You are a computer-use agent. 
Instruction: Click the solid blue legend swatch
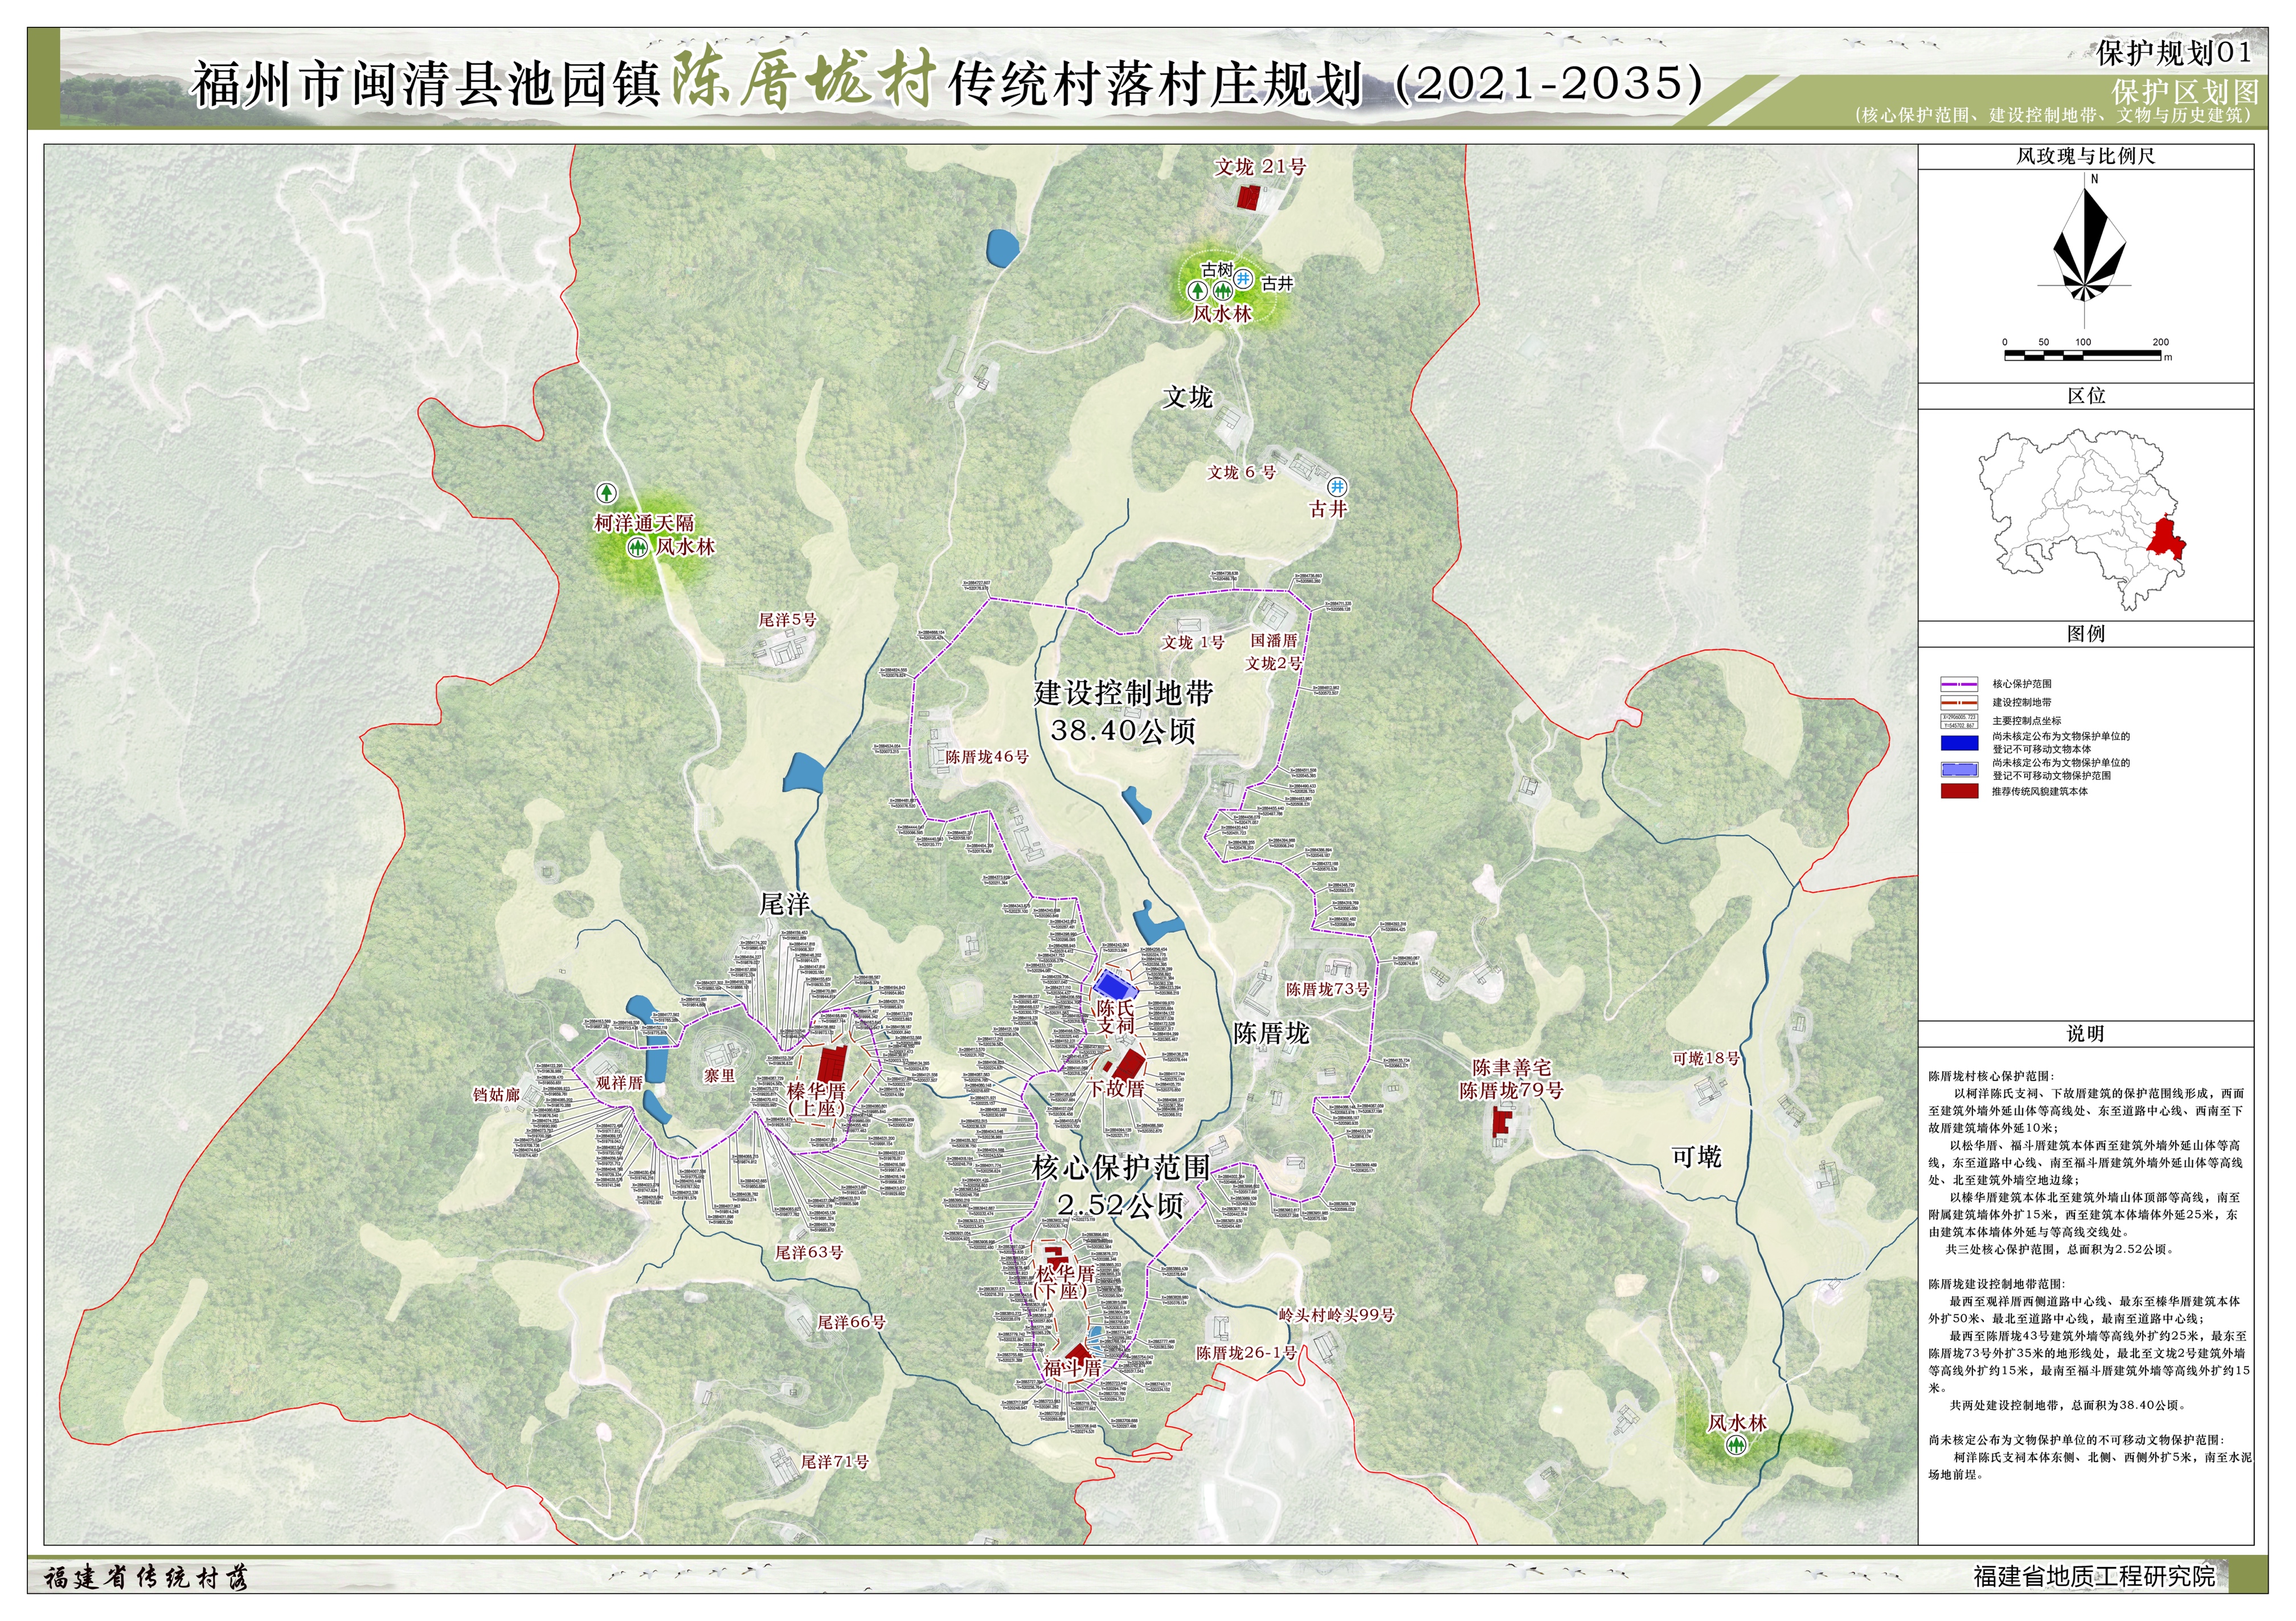pos(1959,743)
